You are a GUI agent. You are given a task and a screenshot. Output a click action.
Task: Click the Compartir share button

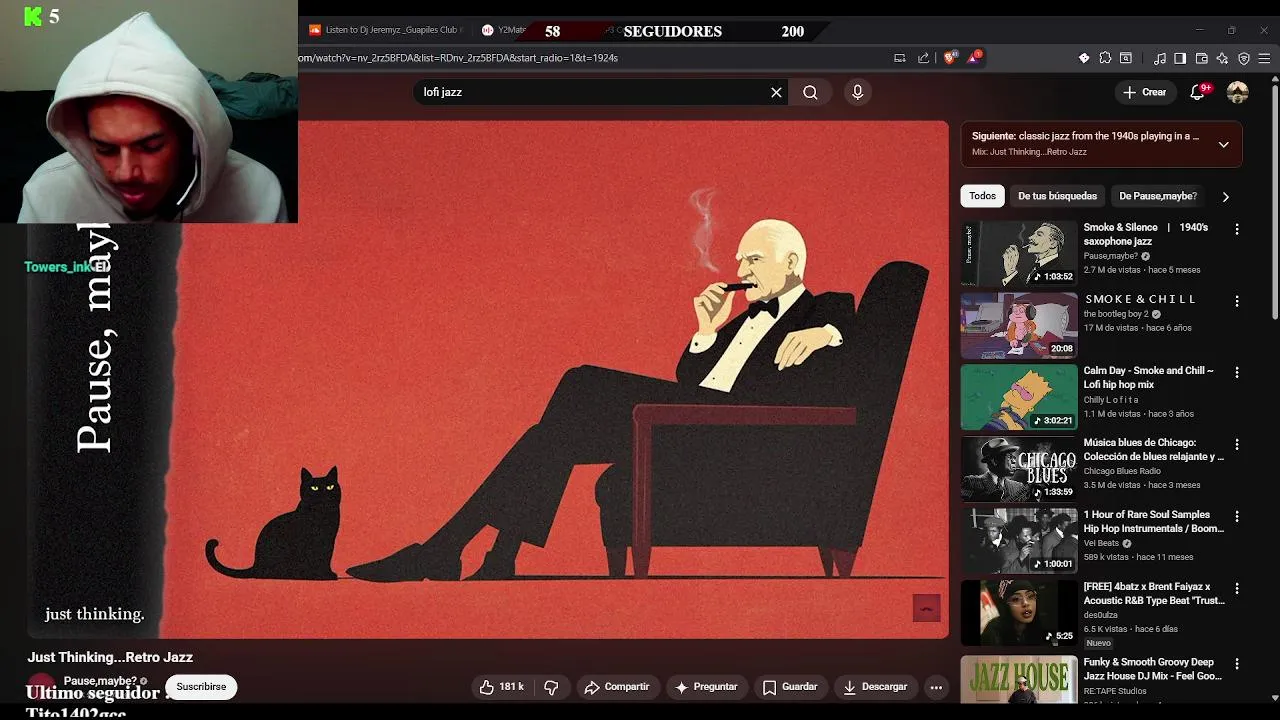[x=617, y=687]
